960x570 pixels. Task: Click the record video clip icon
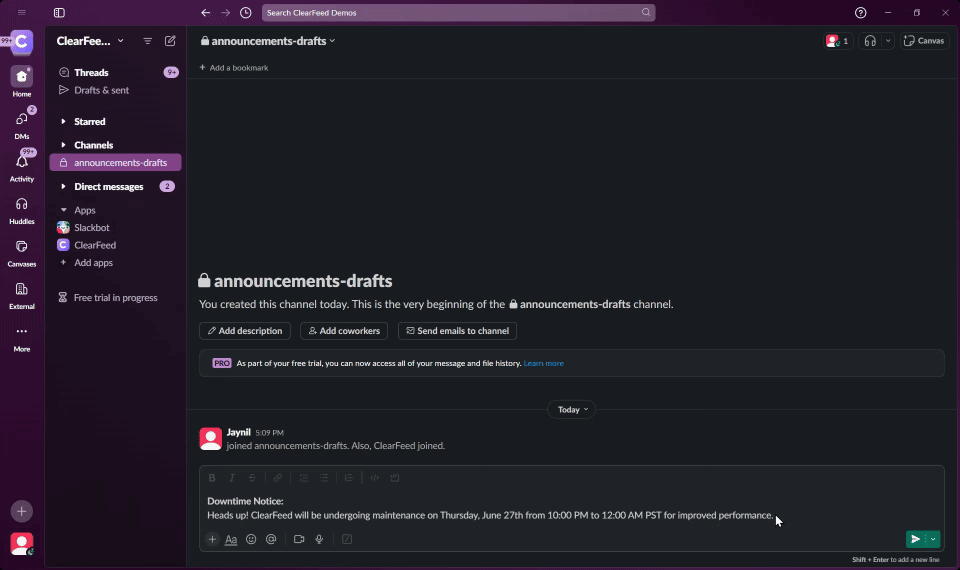coord(299,539)
